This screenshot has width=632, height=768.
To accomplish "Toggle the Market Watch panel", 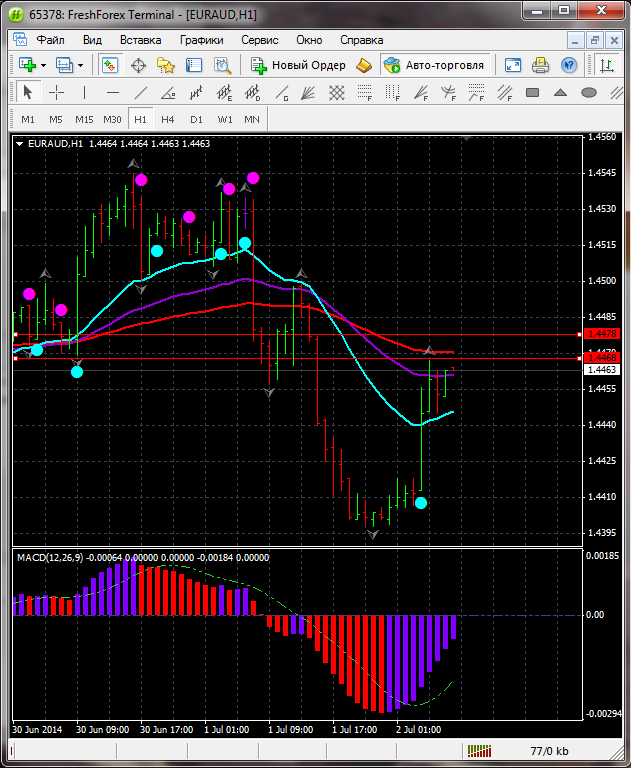I will (110, 65).
